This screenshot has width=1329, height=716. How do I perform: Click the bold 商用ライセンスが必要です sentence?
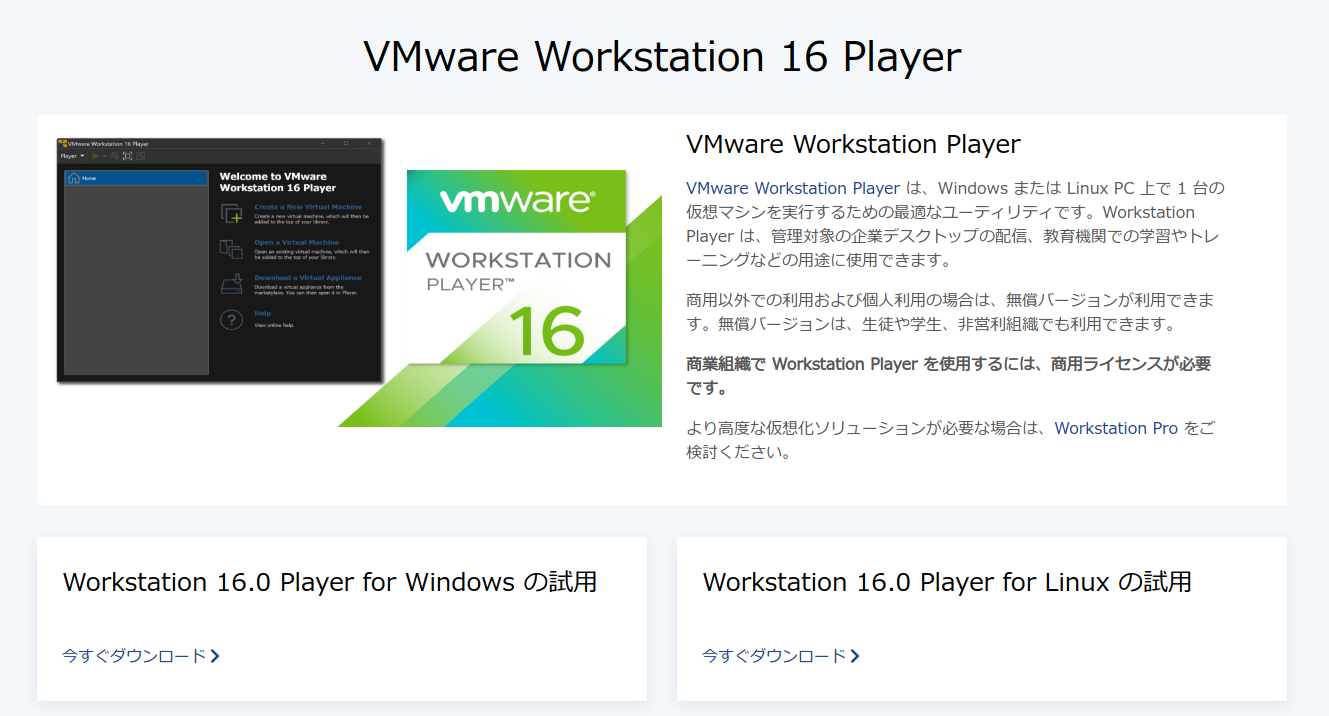[949, 376]
